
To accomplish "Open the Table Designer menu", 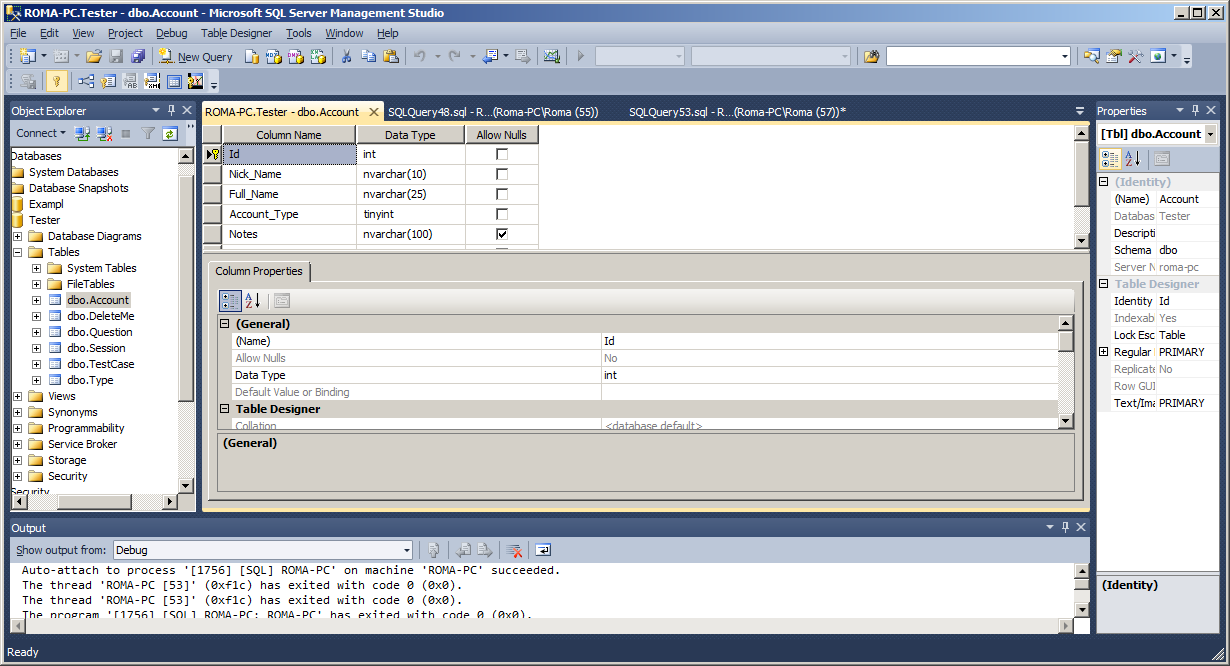I will [236, 33].
